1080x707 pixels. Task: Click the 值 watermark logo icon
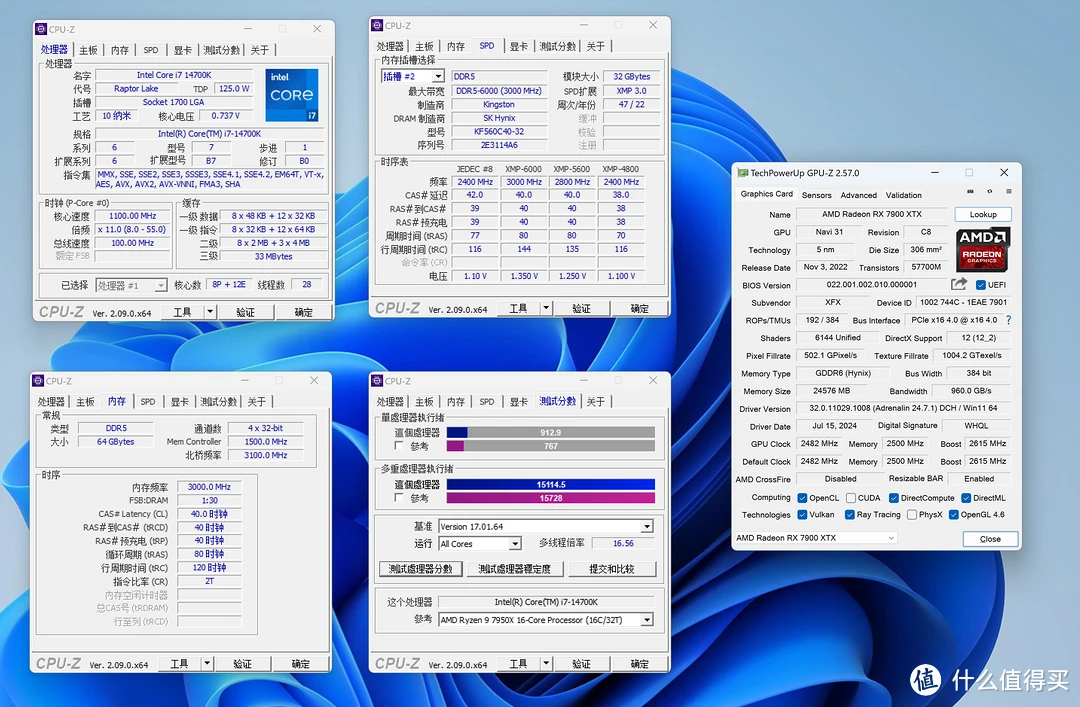coord(925,679)
